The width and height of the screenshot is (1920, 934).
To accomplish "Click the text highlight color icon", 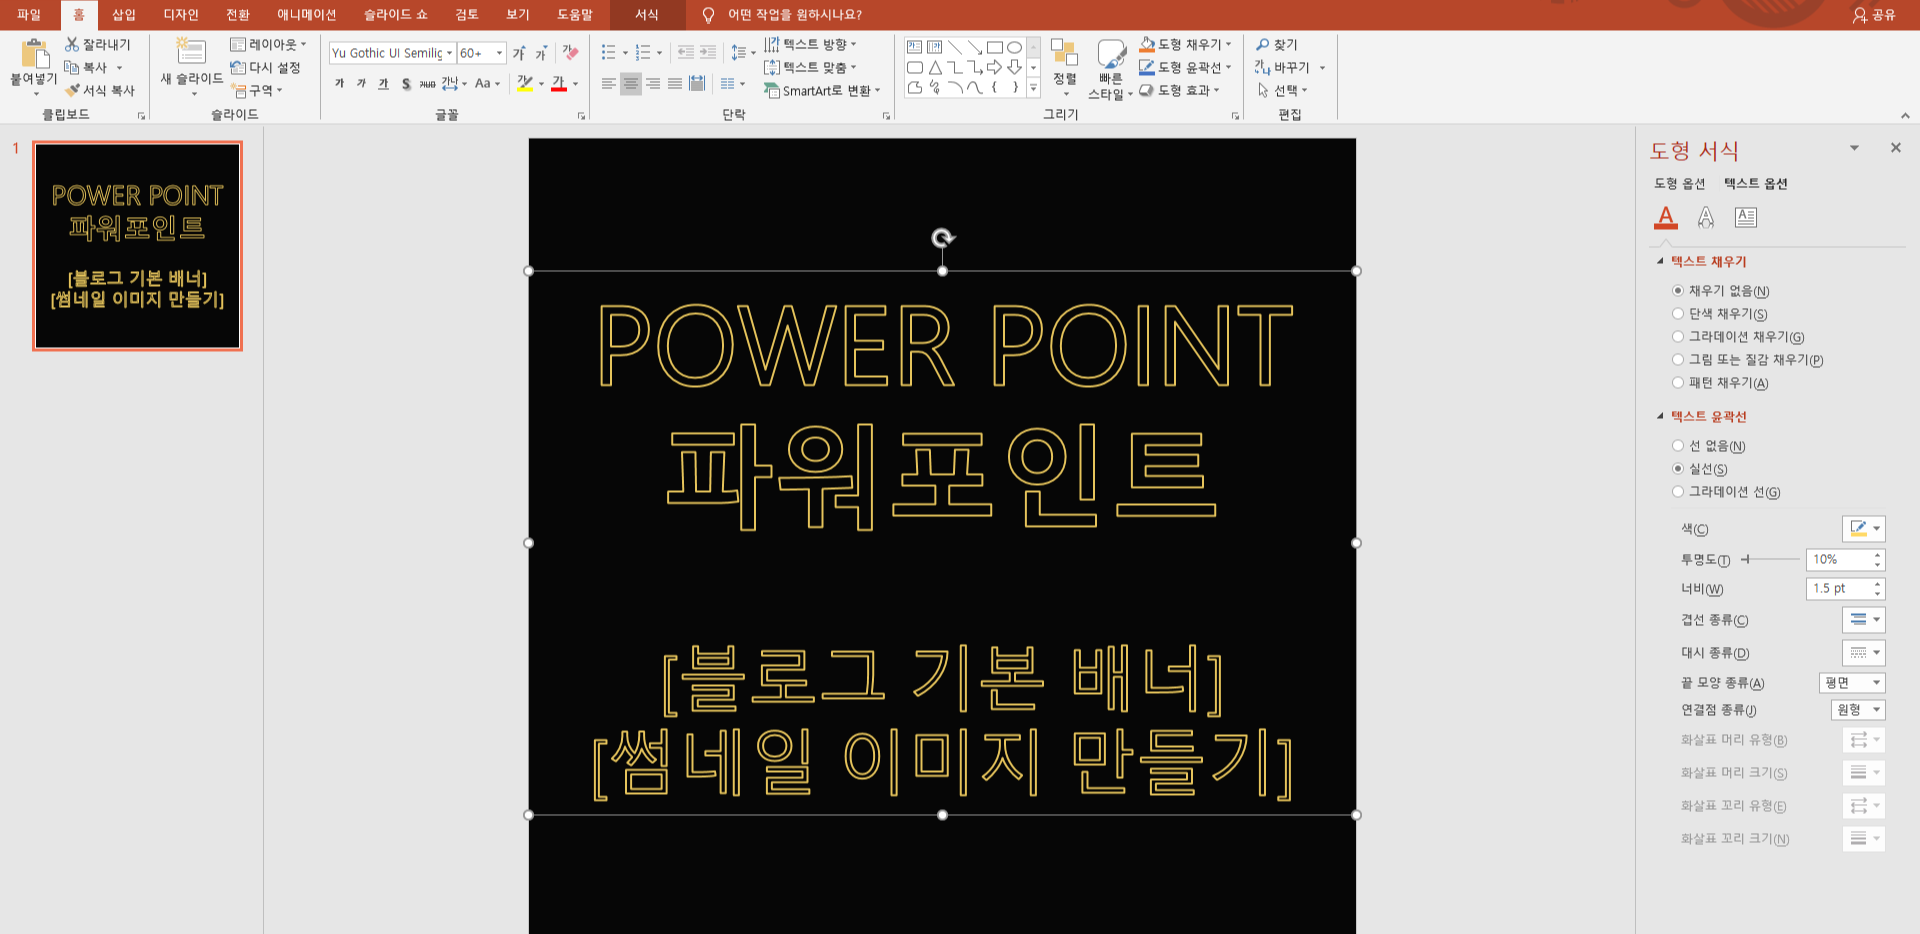I will [525, 84].
